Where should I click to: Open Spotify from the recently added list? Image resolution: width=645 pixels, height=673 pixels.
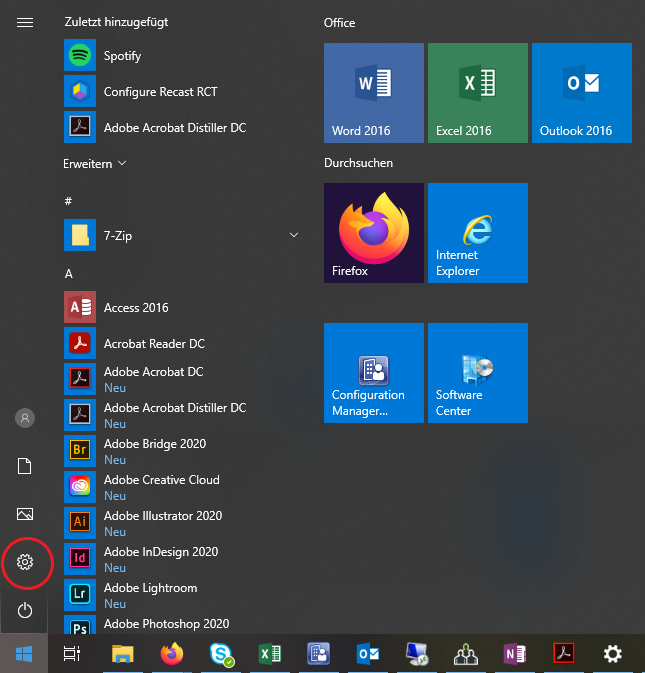point(122,56)
